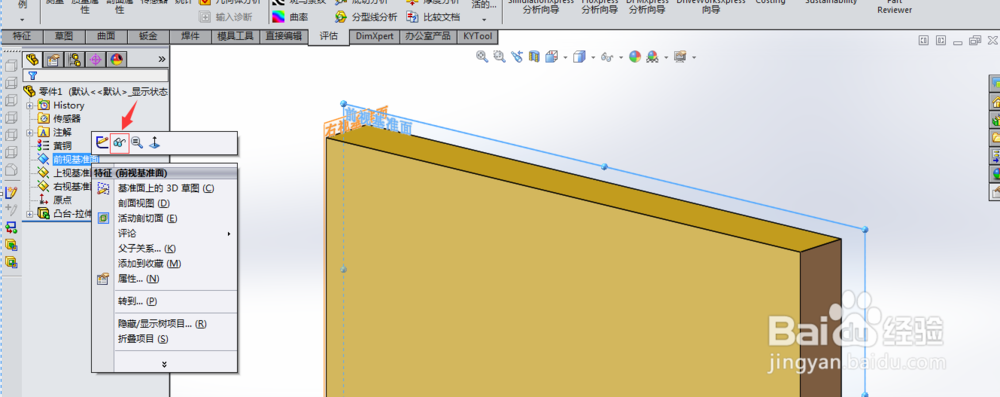The image size is (1000, 397).
Task: Switch to the 特征 ribbon tab
Action: point(22,36)
